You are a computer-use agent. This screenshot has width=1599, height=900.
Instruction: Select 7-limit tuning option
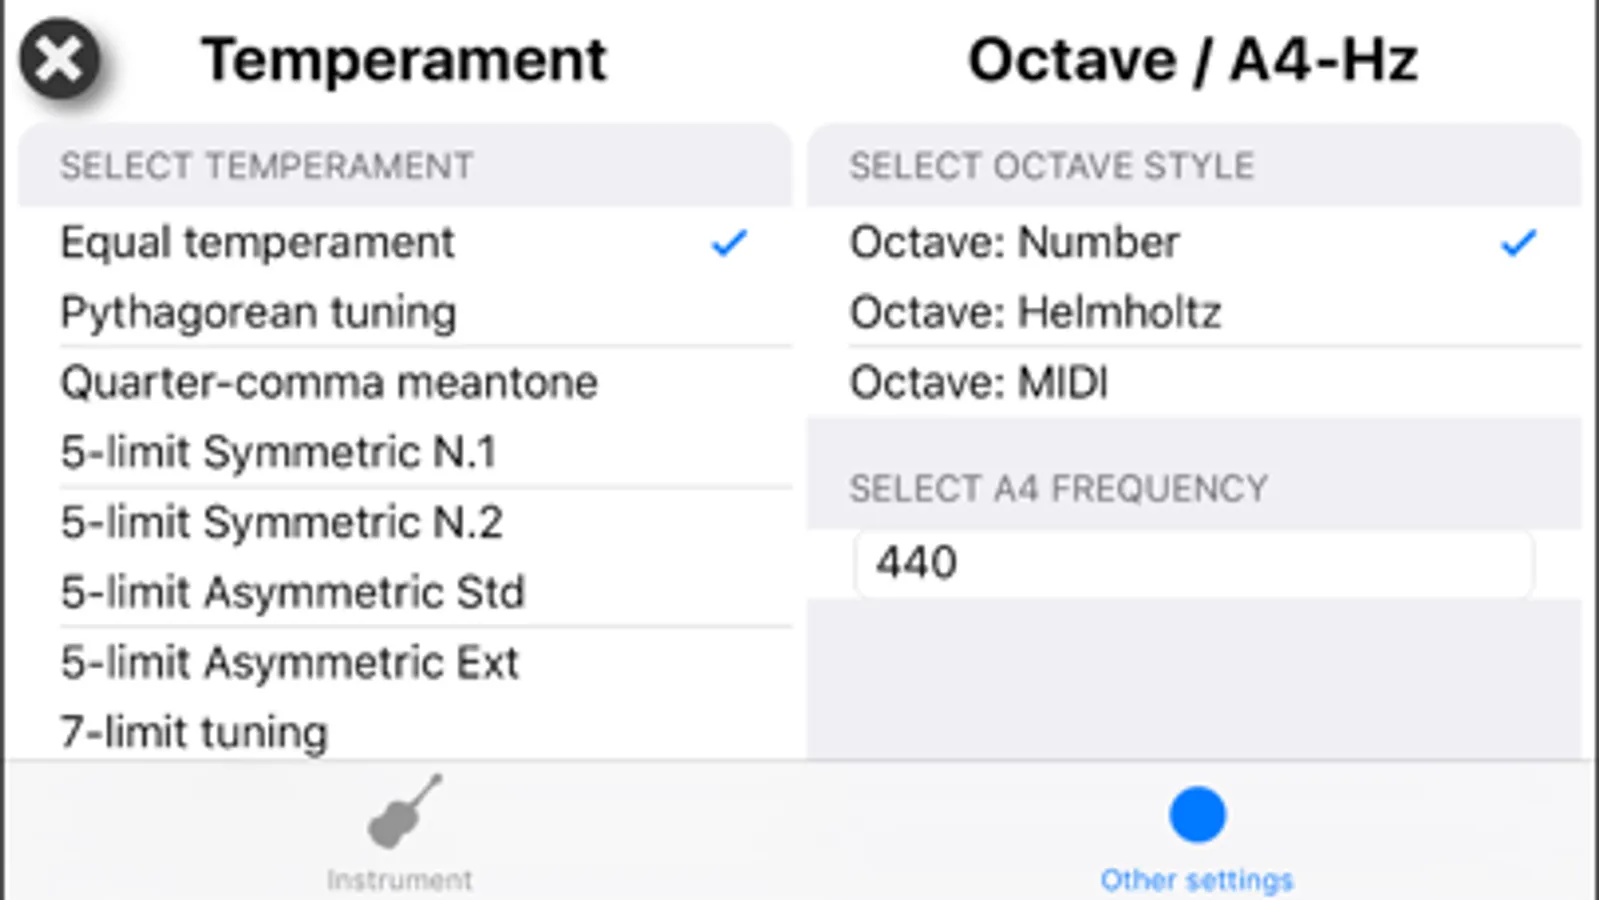click(405, 731)
